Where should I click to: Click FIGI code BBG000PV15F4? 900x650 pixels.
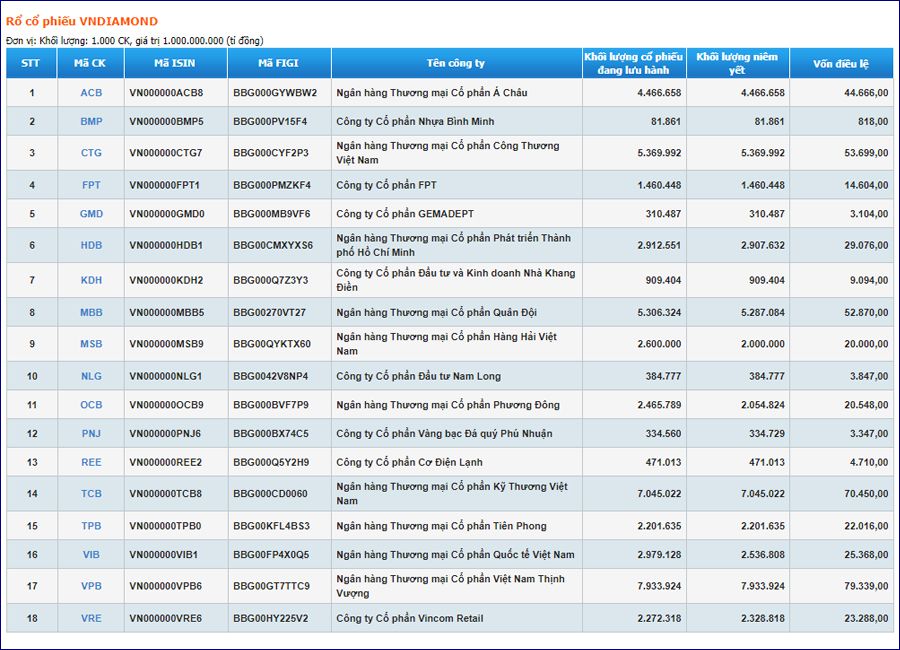click(x=270, y=122)
